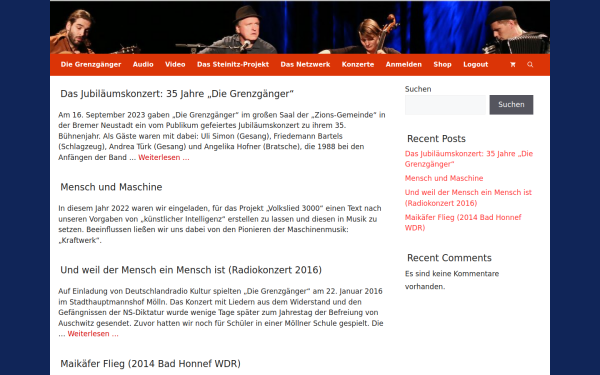Image resolution: width=600 pixels, height=375 pixels.
Task: Open the Mensch und Maschine post heading
Action: [111, 187]
